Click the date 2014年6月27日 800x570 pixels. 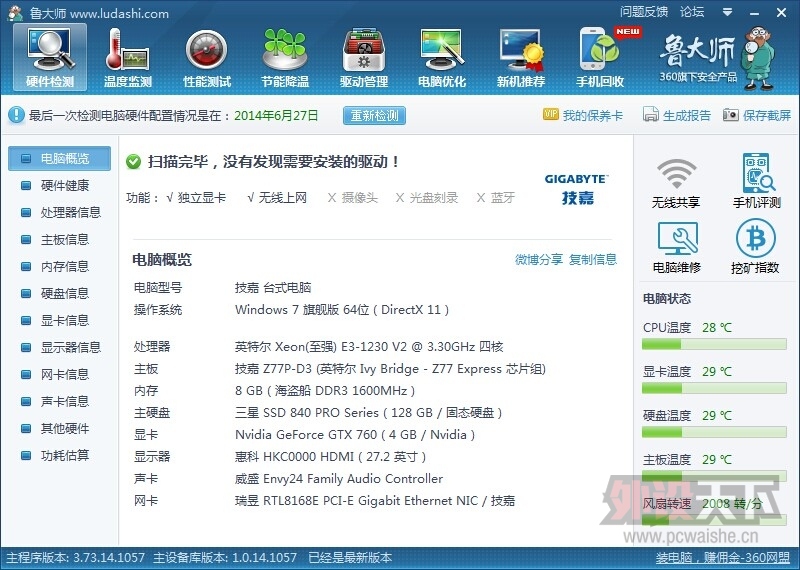point(276,115)
